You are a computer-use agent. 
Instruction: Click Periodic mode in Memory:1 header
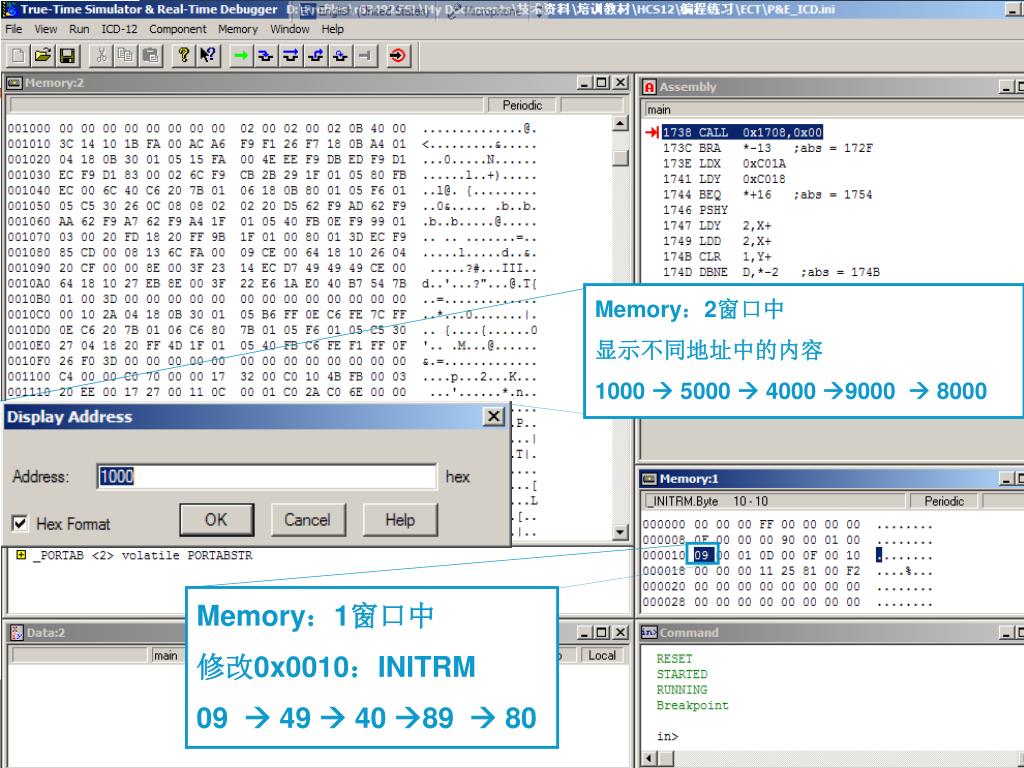[x=944, y=501]
